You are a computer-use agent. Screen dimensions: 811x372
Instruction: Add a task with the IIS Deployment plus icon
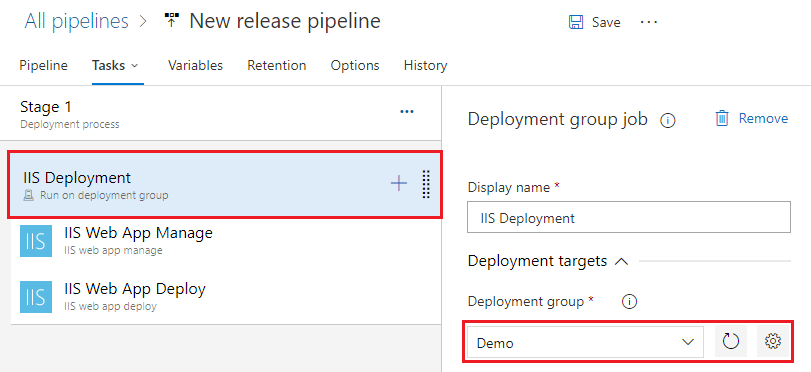[x=399, y=183]
